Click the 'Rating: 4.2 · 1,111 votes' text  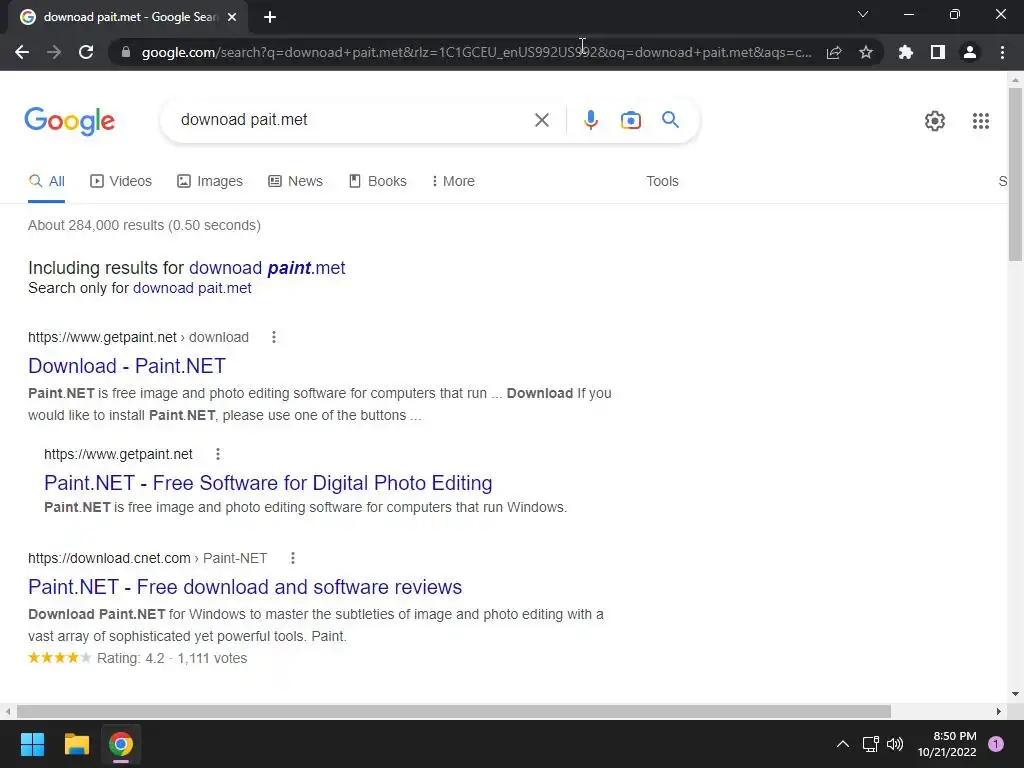coord(172,658)
